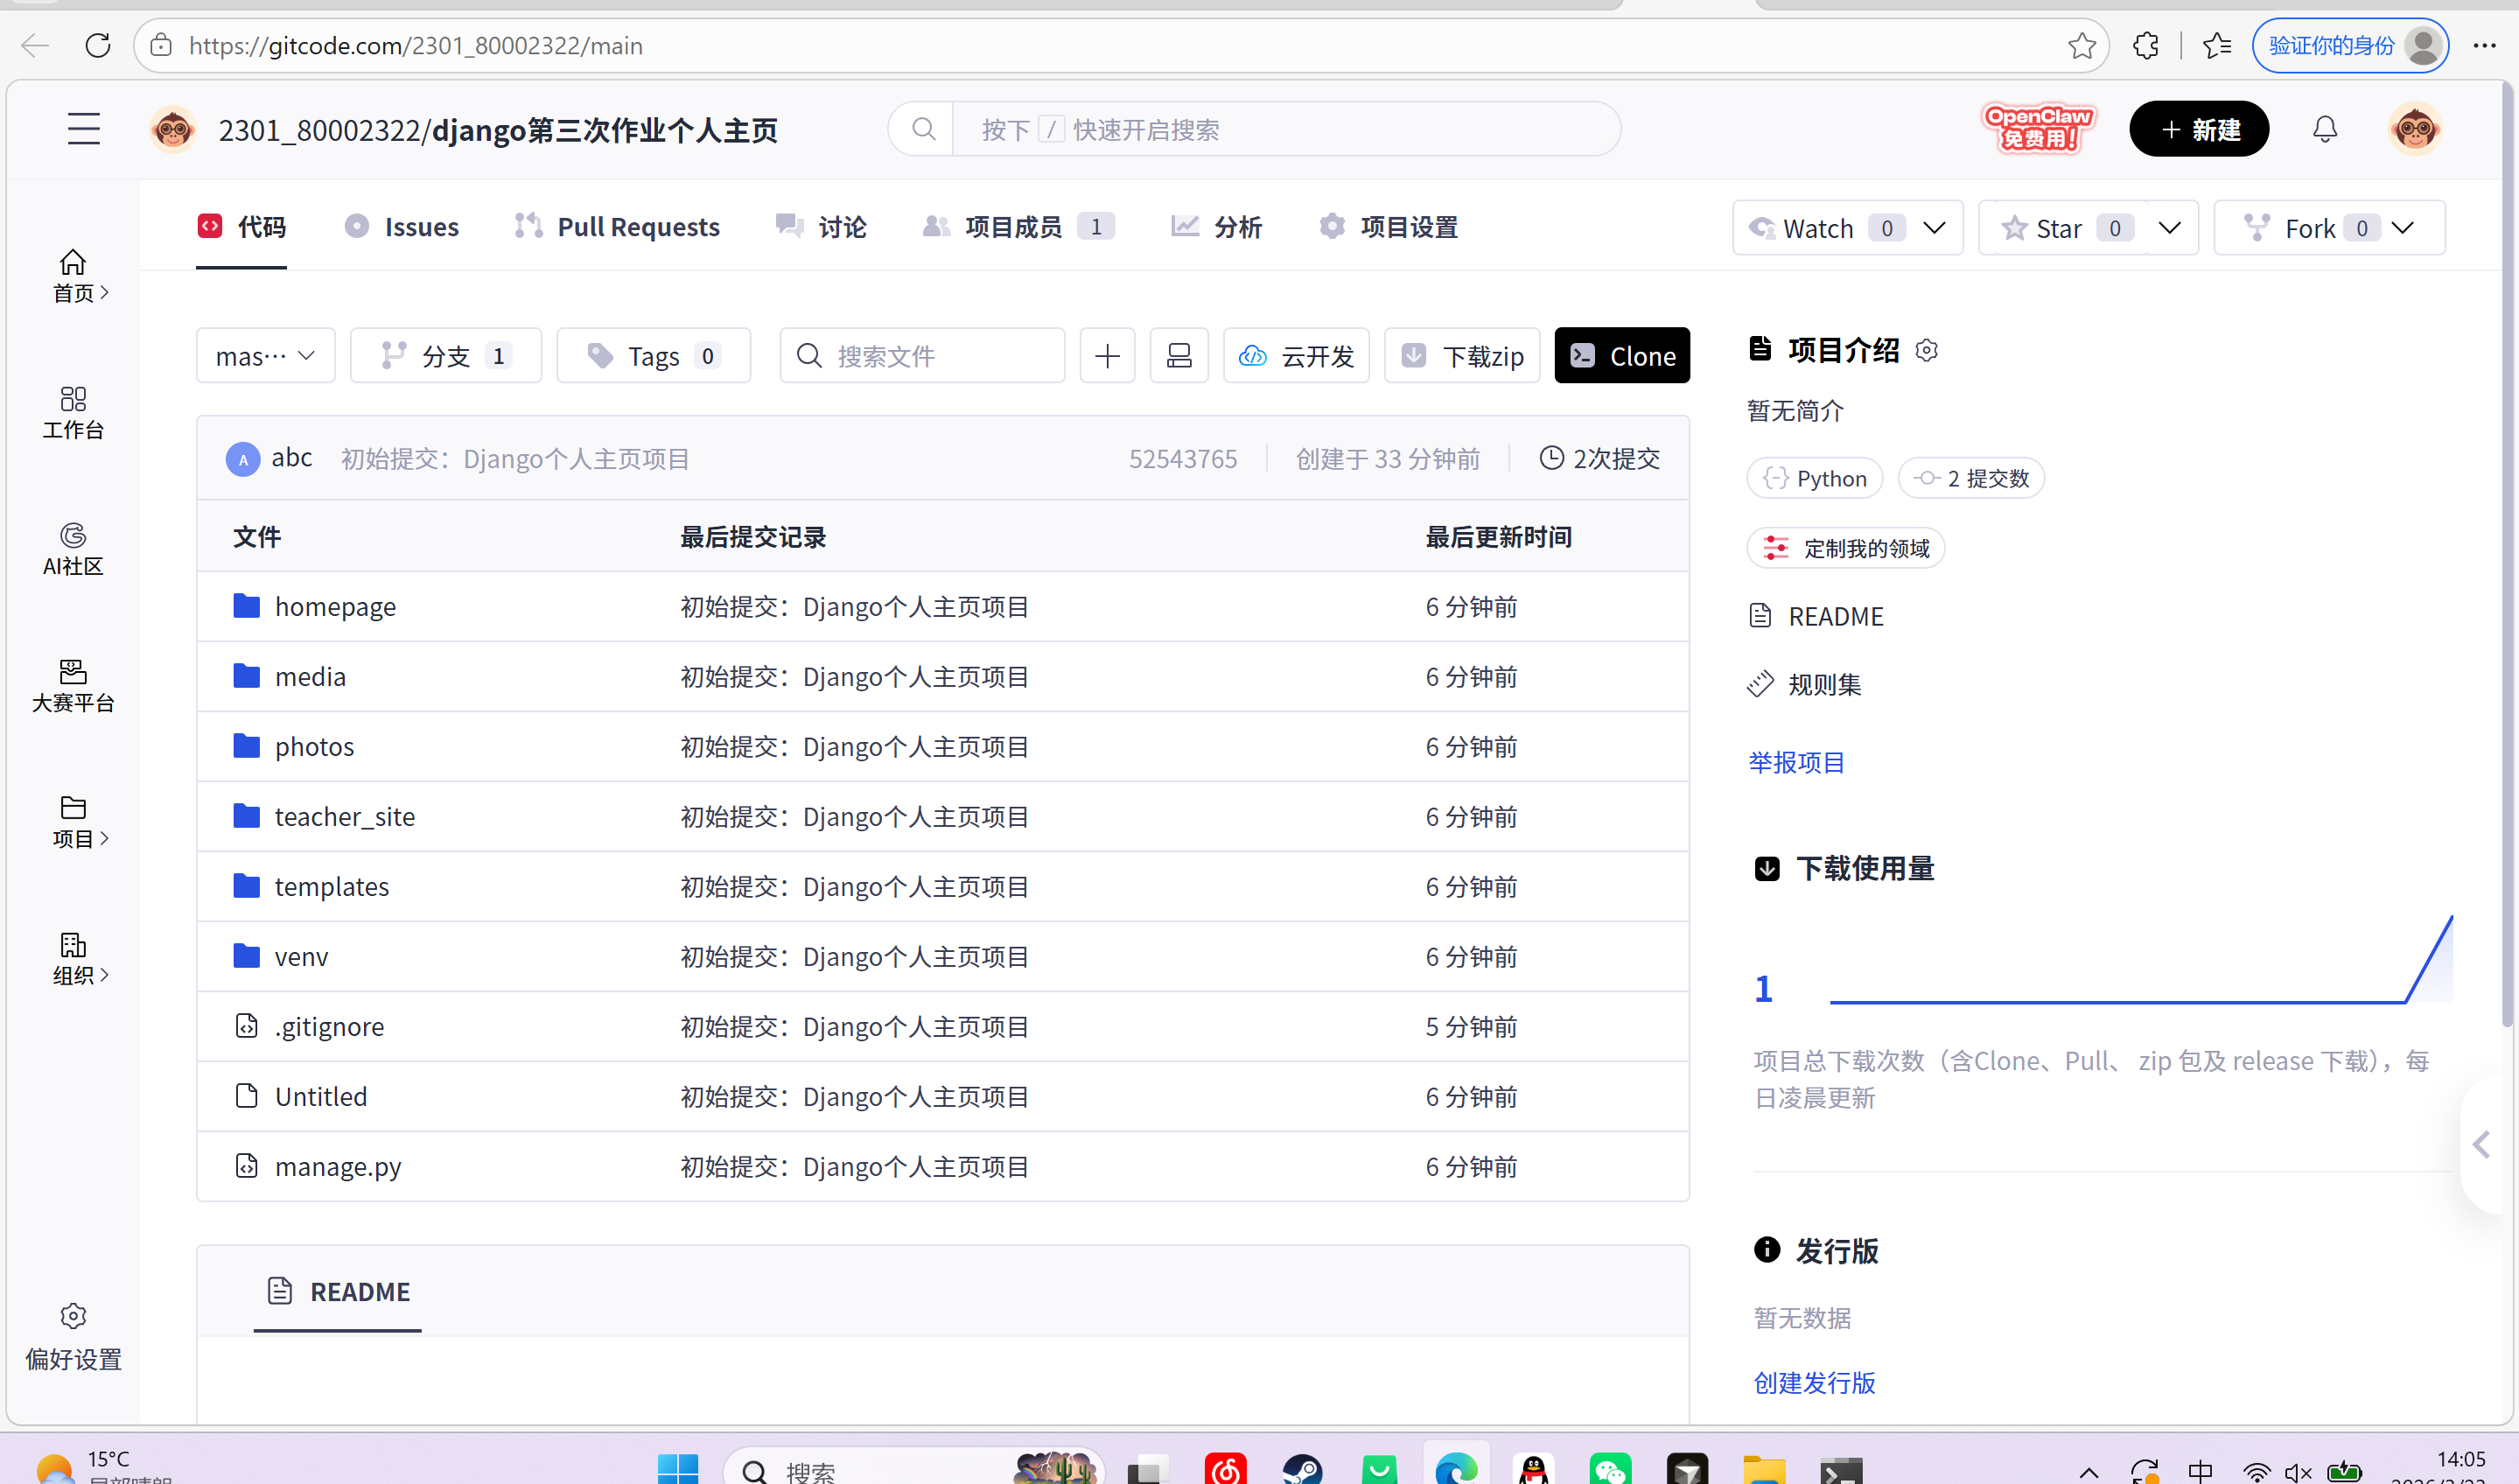Expand the master branch dropdown
Image resolution: width=2519 pixels, height=1484 pixels.
(266, 356)
